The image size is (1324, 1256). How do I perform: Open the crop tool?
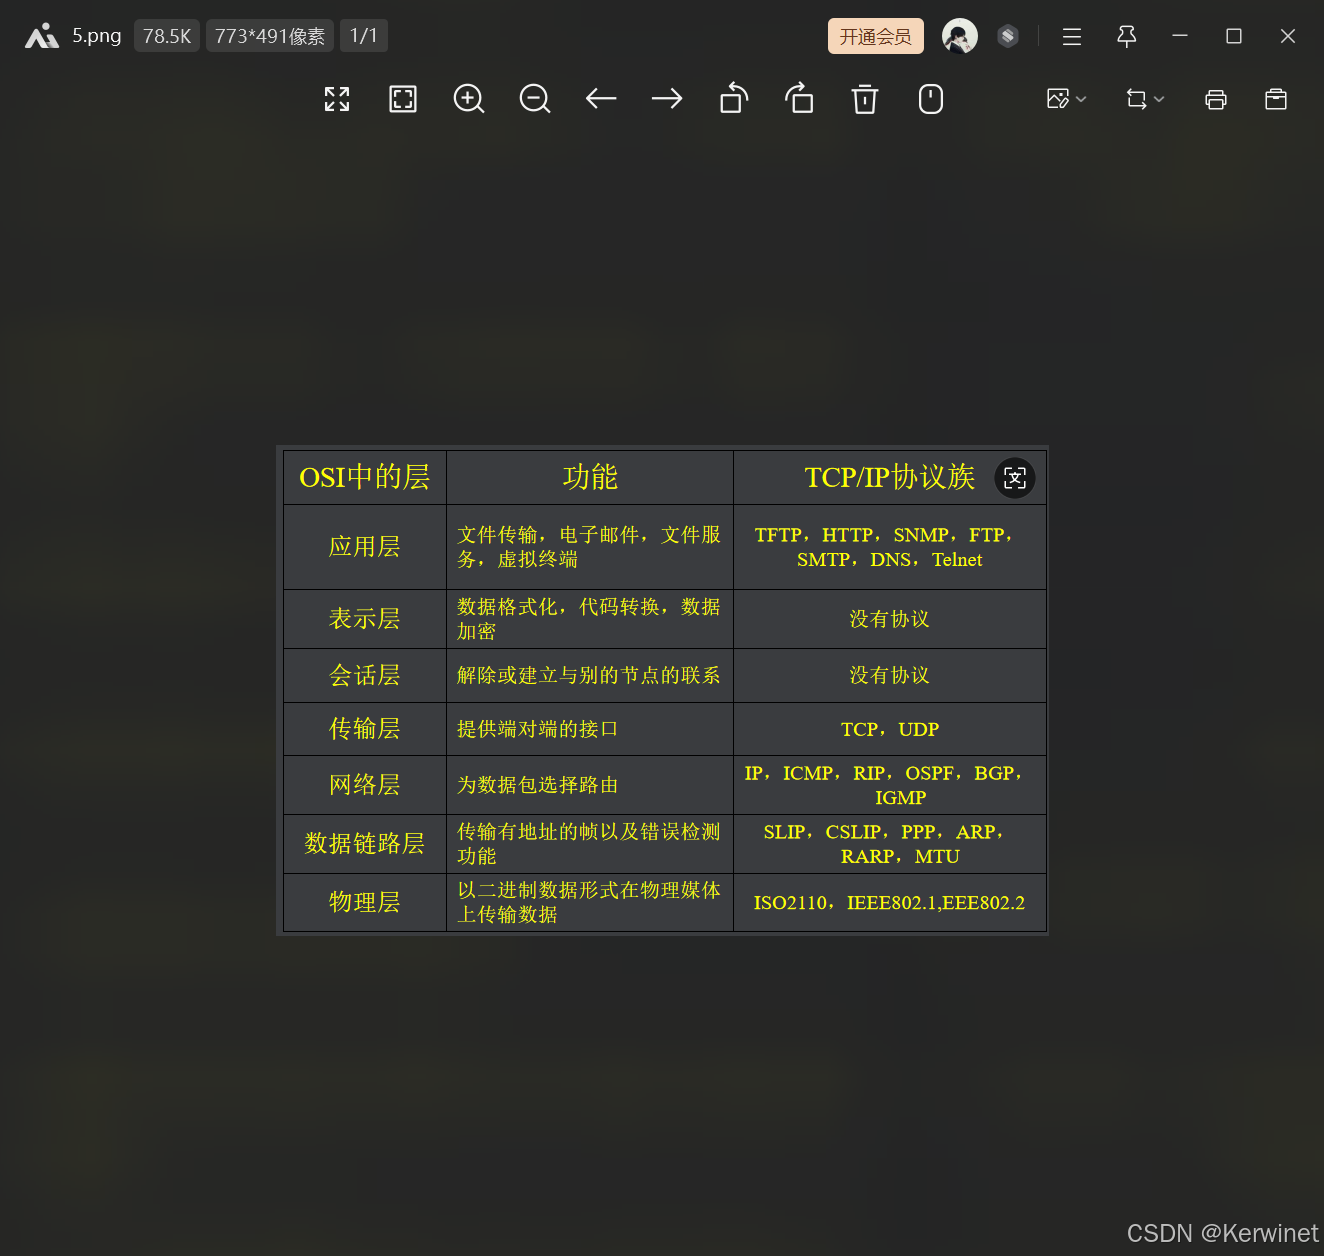point(1136,99)
